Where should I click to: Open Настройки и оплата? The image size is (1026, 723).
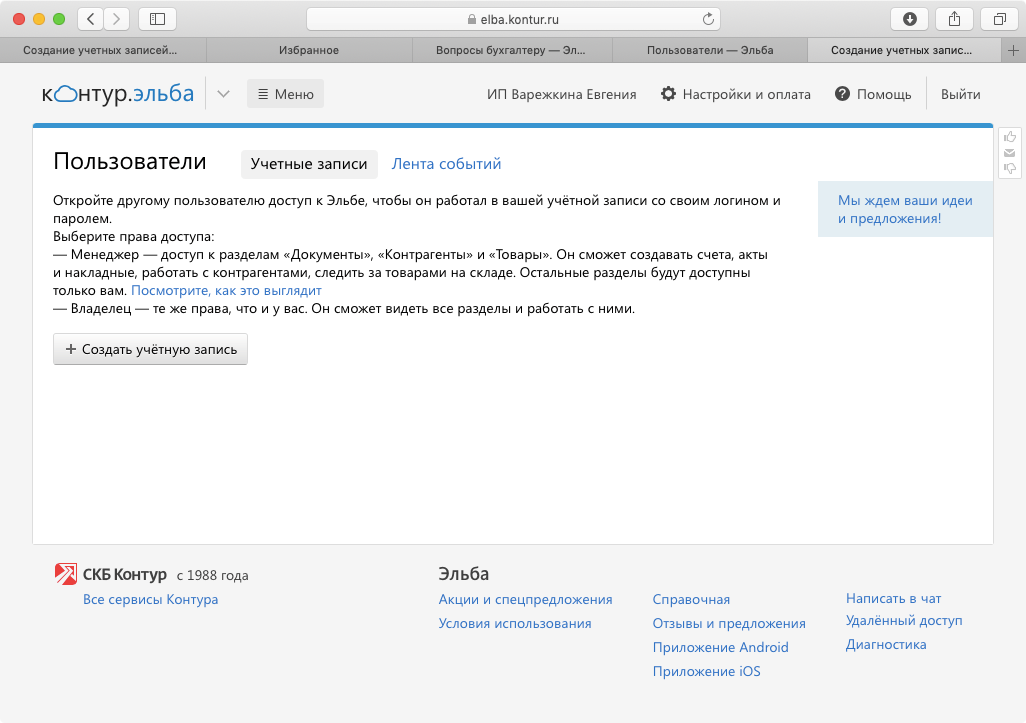point(747,94)
